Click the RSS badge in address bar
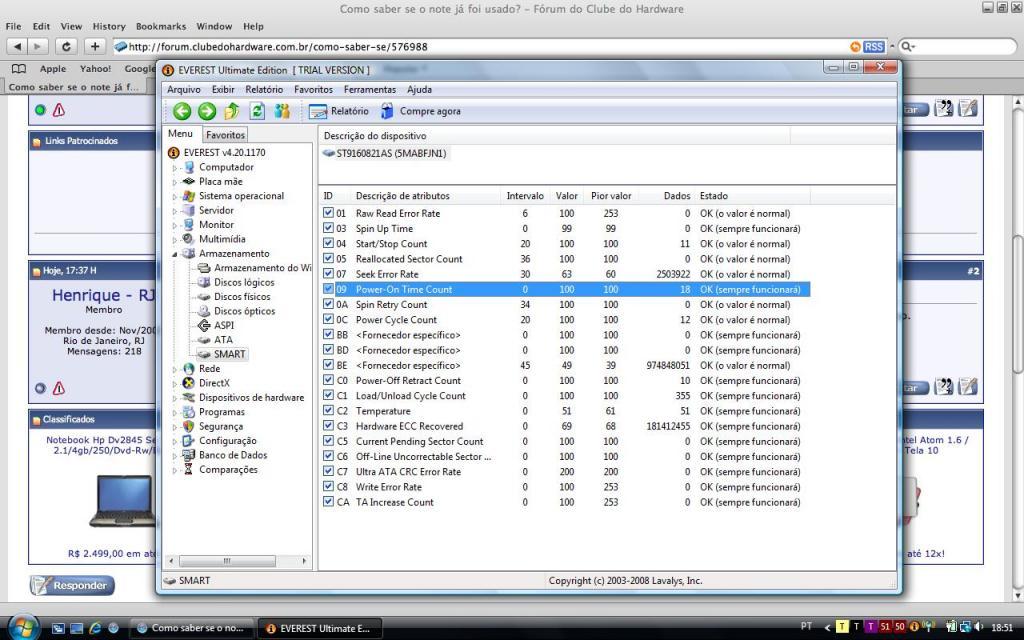Image resolution: width=1024 pixels, height=640 pixels. coord(874,47)
